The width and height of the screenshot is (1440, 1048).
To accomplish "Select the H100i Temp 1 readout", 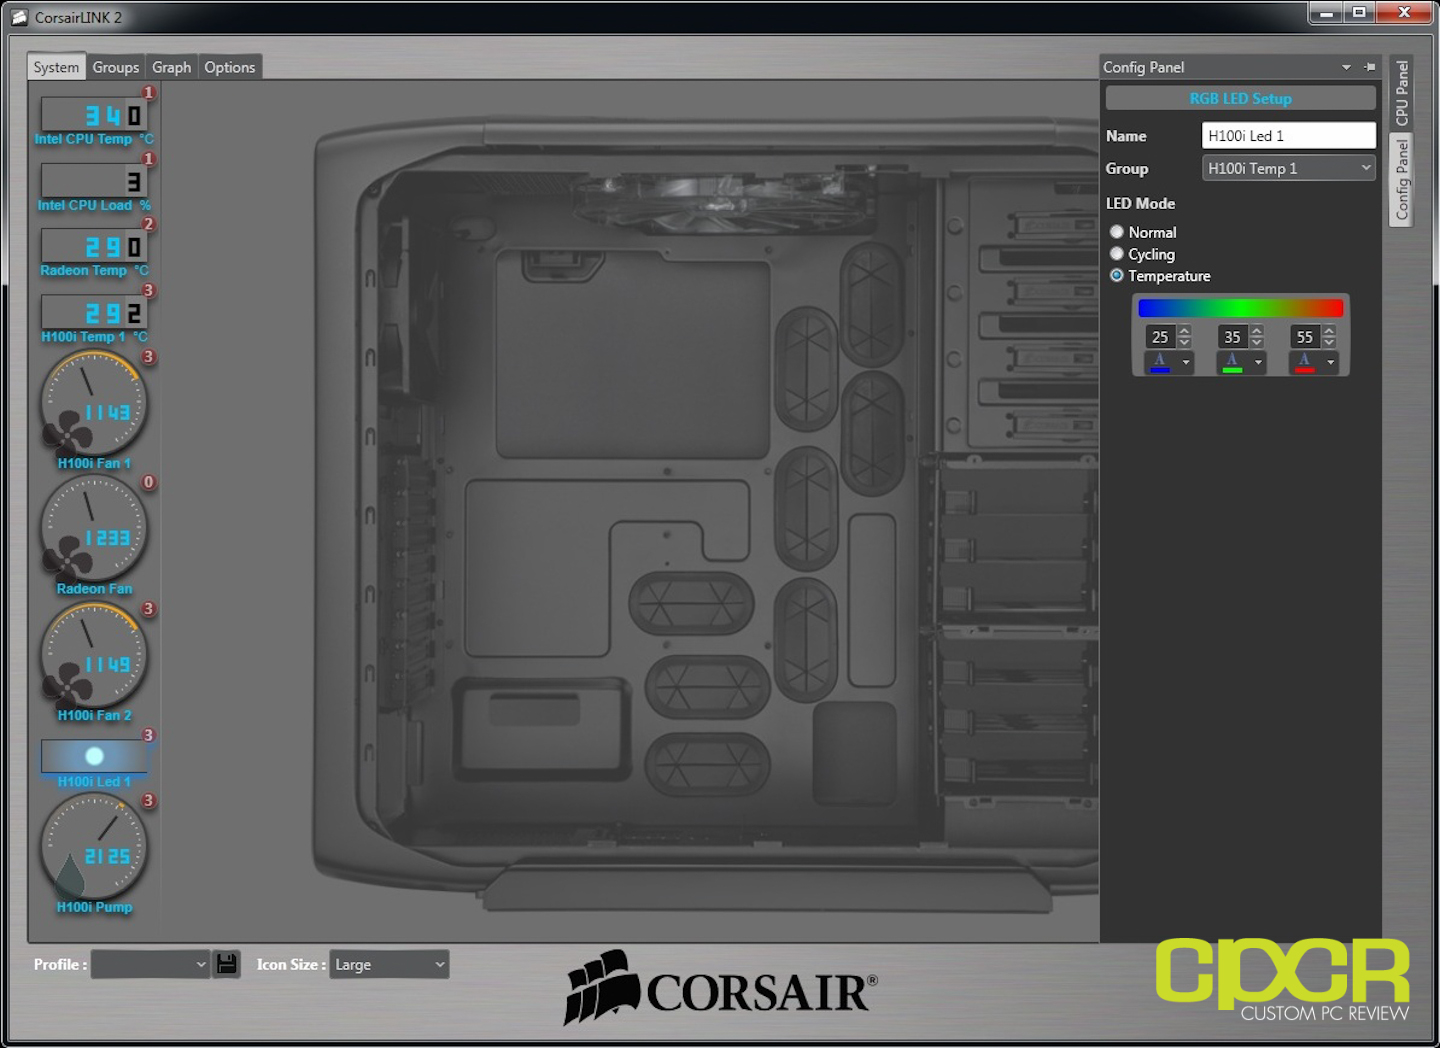I will 94,312.
